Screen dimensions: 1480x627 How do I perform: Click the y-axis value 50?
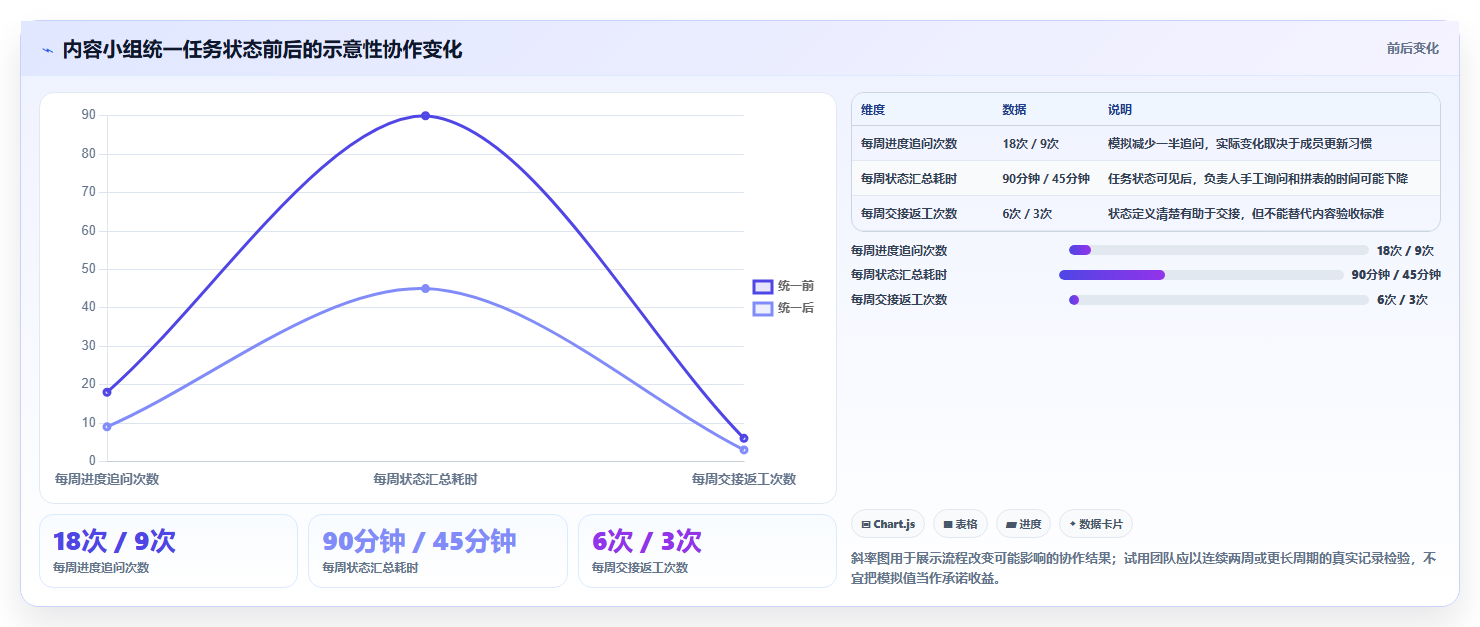coord(88,269)
